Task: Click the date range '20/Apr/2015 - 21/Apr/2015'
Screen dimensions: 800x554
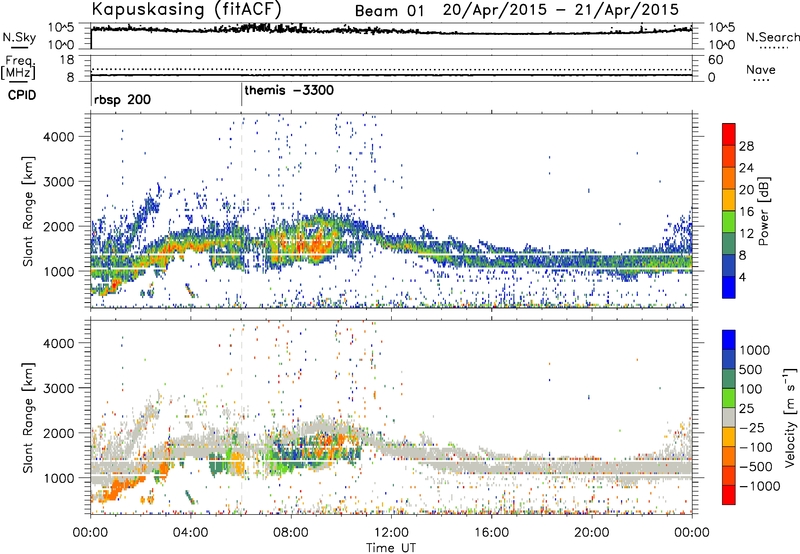Action: [x=561, y=10]
